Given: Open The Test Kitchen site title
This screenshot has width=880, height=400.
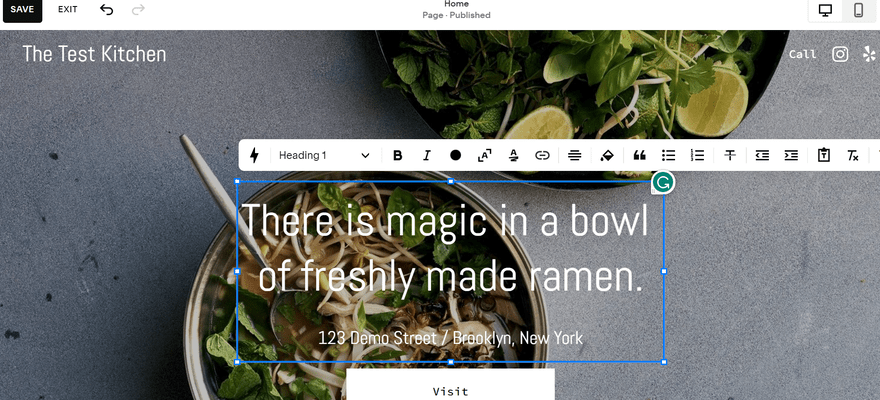Looking at the screenshot, I should (94, 54).
